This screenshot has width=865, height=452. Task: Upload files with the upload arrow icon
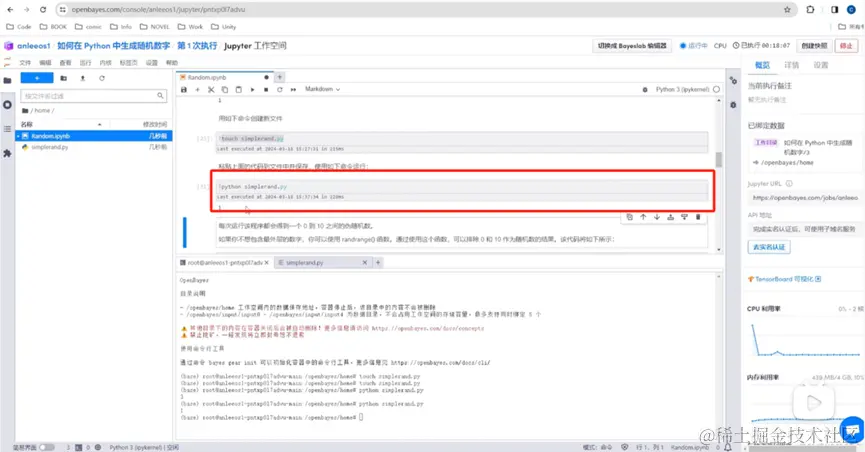pos(83,78)
